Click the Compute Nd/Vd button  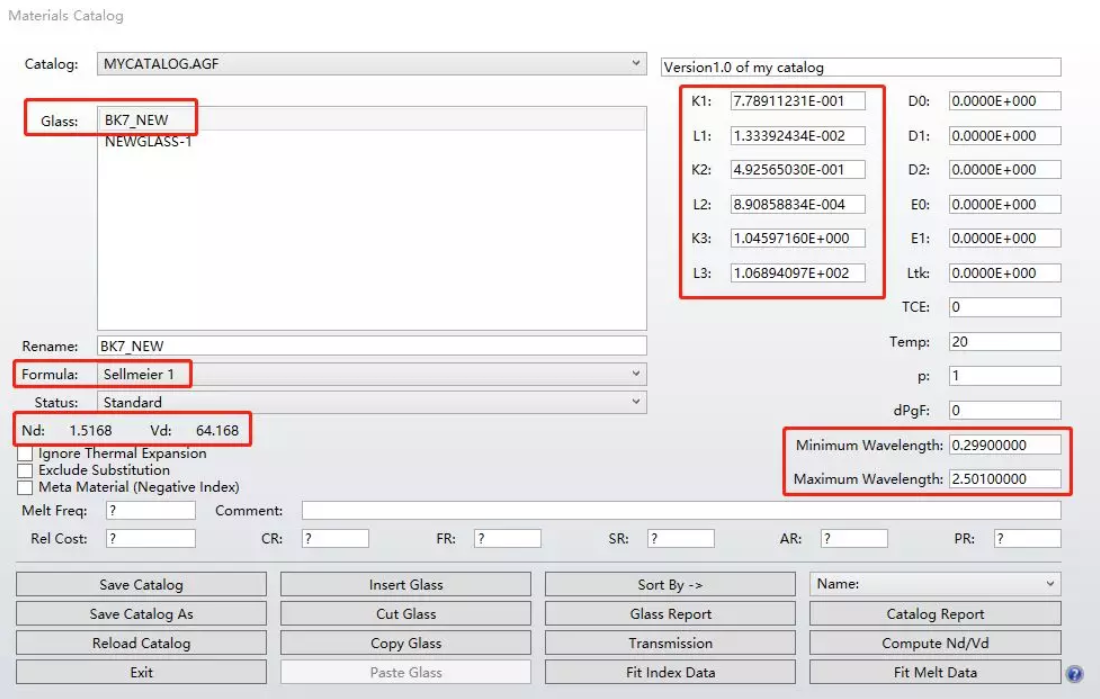click(x=935, y=643)
